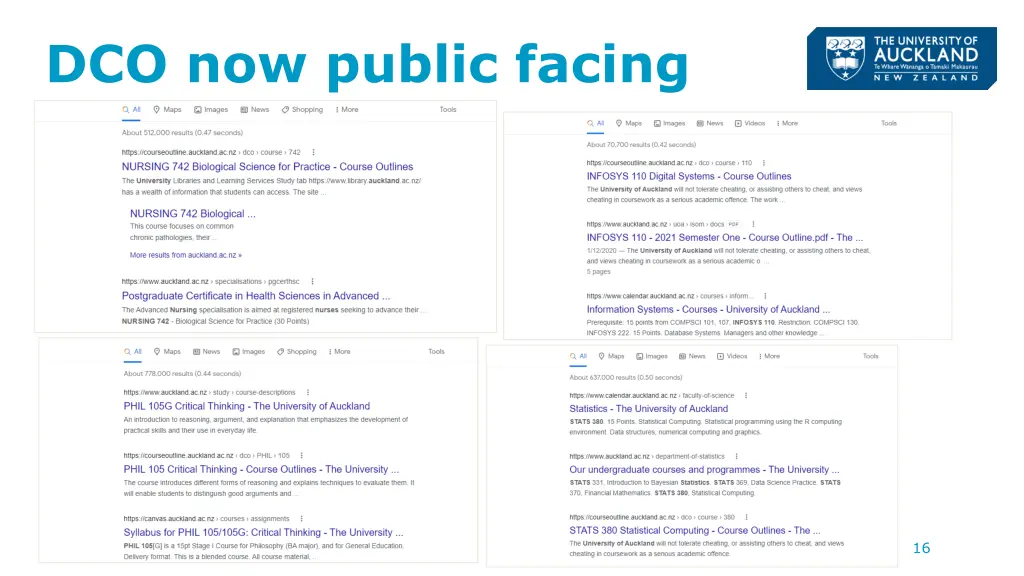This screenshot has height=576, width=1024.
Task: Expand More menu in INFOSYS 110 results panel
Action: pyautogui.click(x=787, y=123)
